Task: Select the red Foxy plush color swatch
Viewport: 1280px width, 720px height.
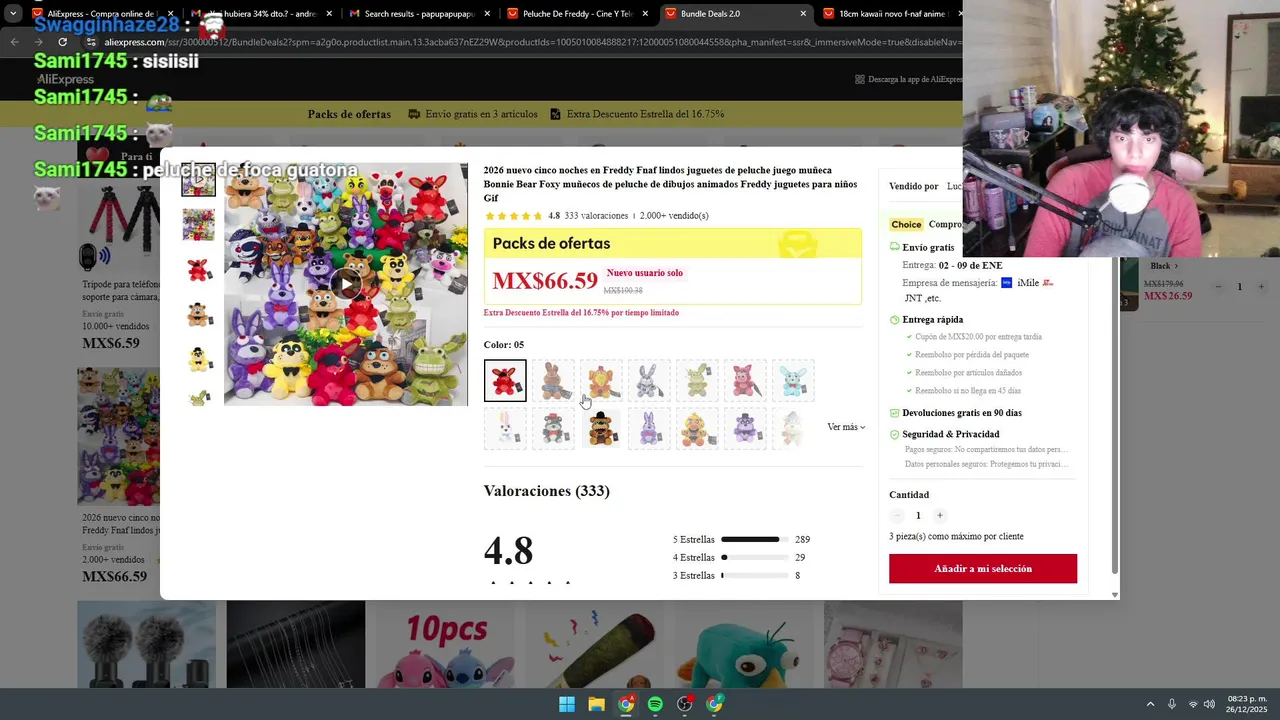Action: [505, 381]
